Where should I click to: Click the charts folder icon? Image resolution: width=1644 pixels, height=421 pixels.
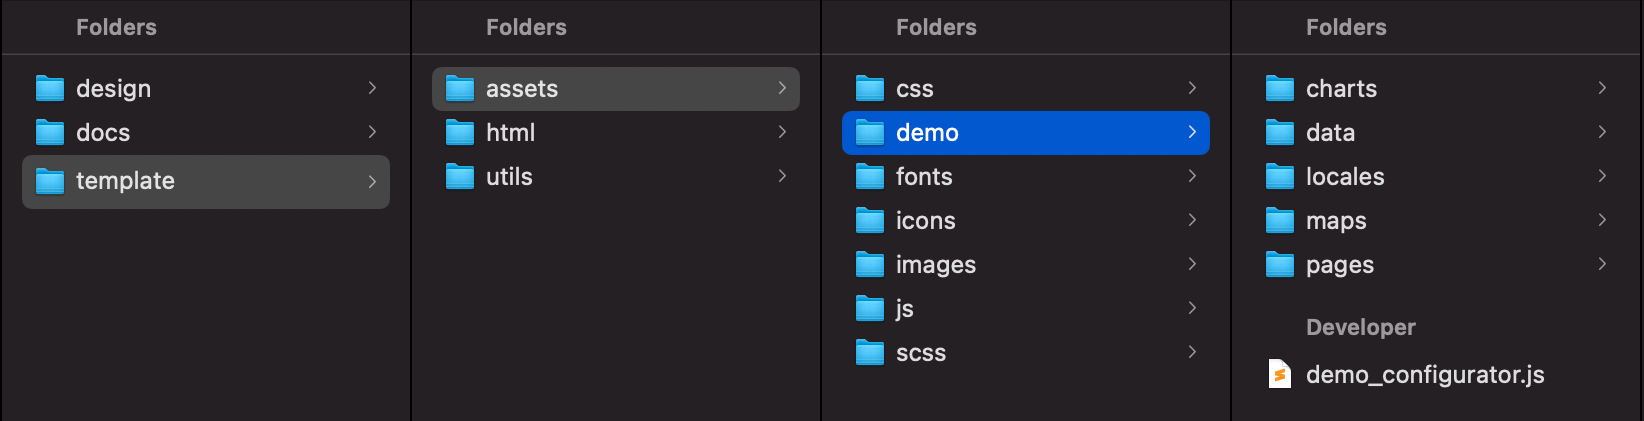click(x=1280, y=89)
